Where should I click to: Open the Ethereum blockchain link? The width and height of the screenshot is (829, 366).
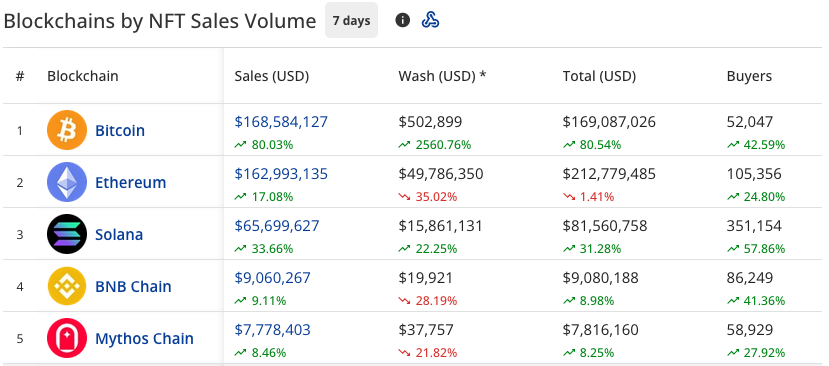pyautogui.click(x=131, y=182)
